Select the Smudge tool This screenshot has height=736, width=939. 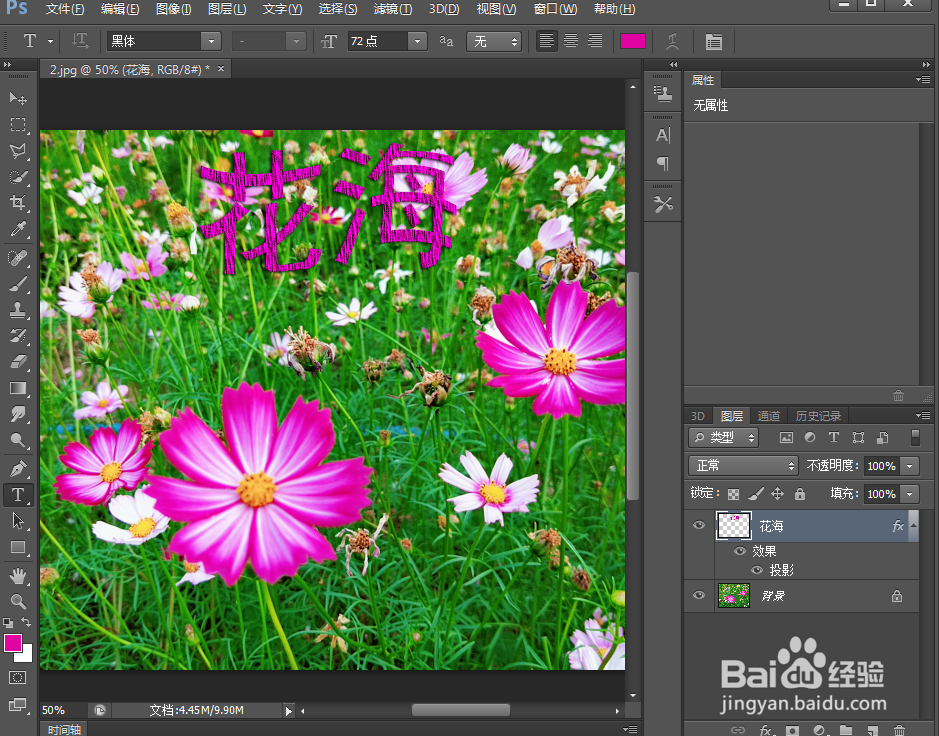click(x=18, y=414)
